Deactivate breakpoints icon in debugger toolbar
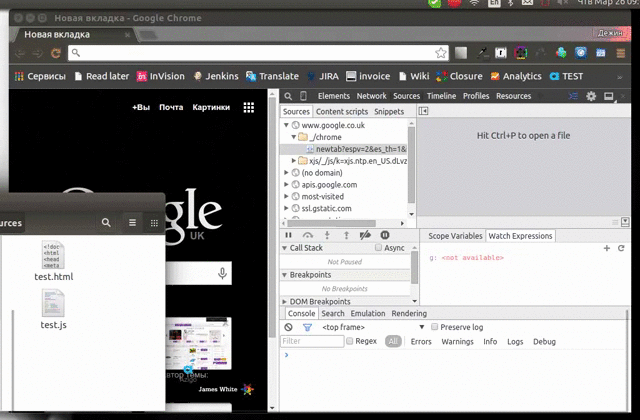The height and width of the screenshot is (420, 640). click(365, 235)
